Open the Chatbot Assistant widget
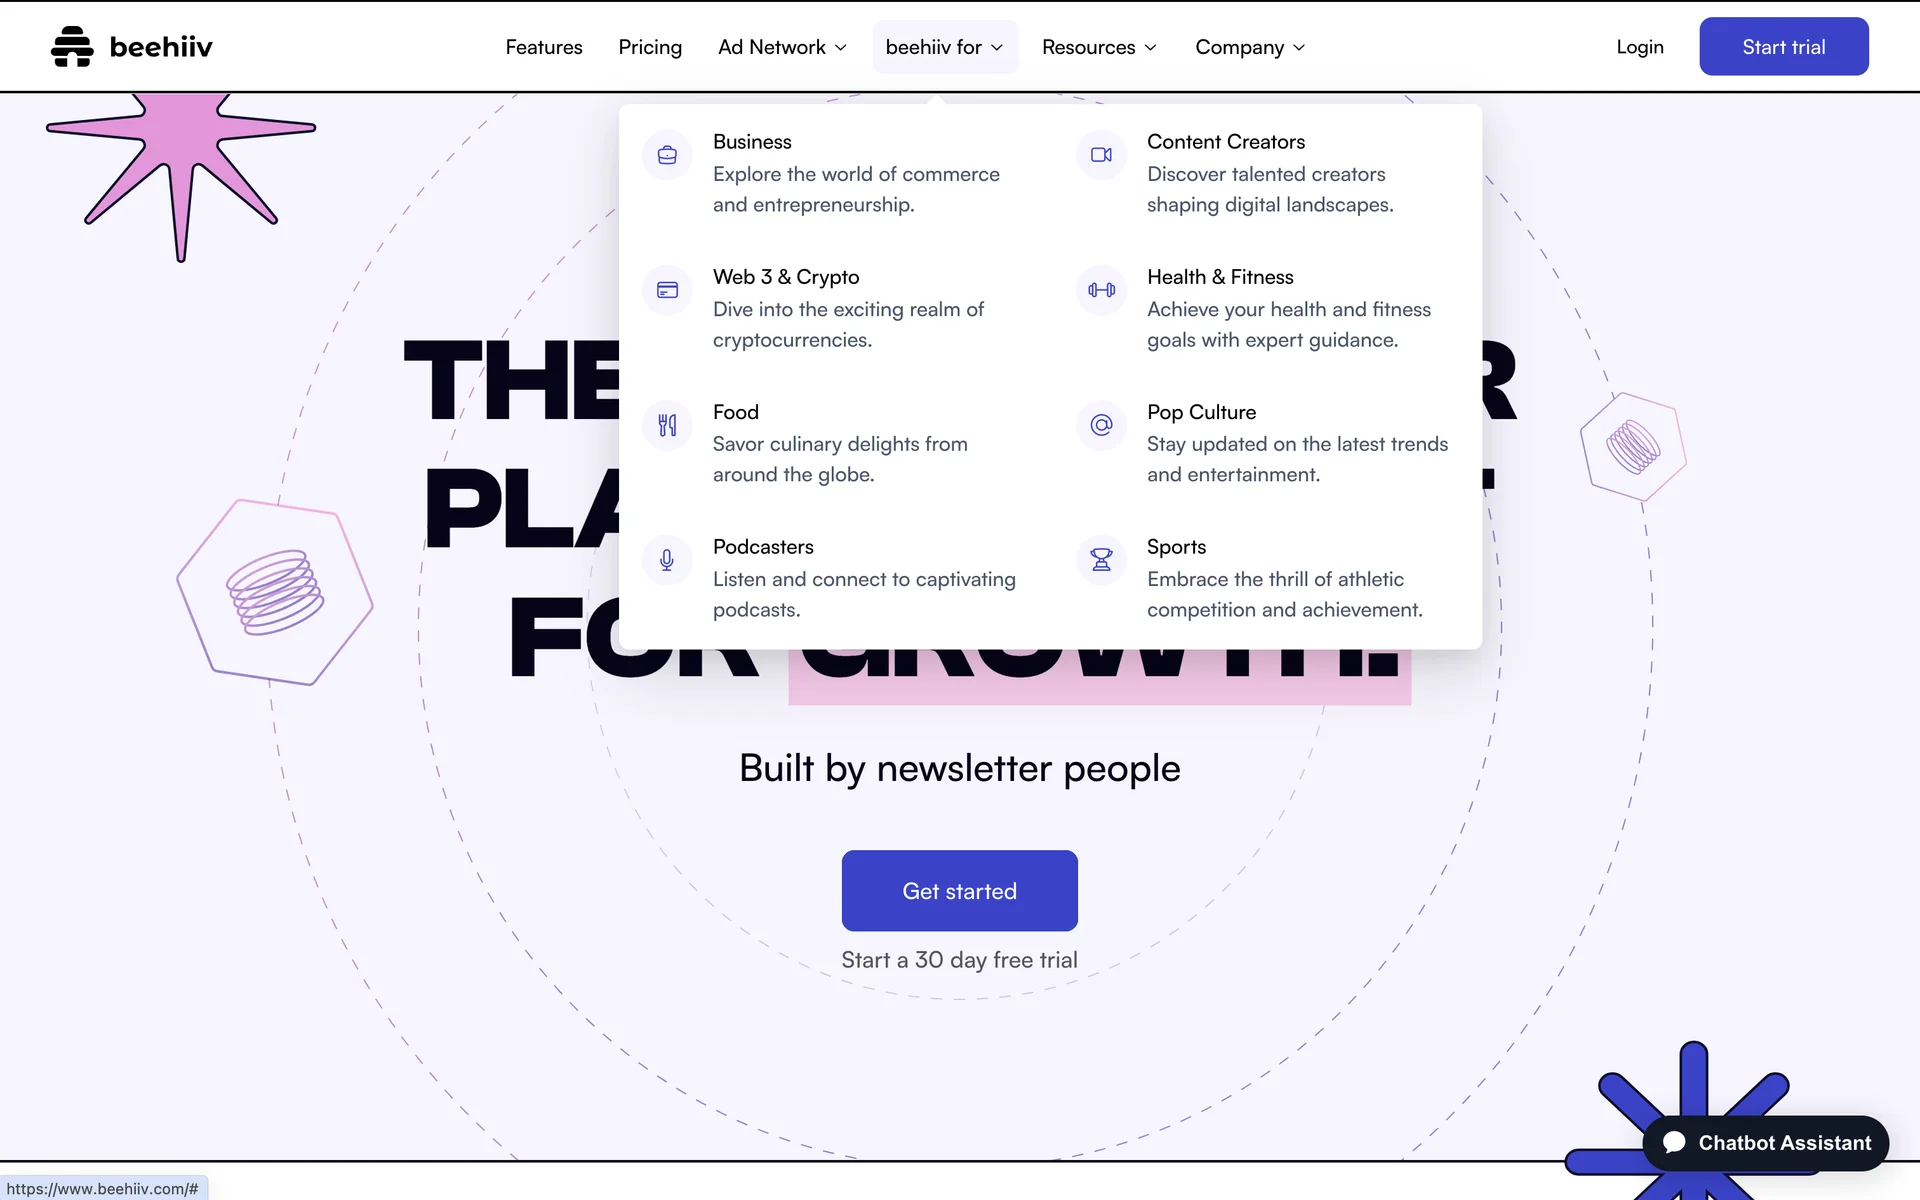This screenshot has height=1200, width=1920. pyautogui.click(x=1766, y=1143)
